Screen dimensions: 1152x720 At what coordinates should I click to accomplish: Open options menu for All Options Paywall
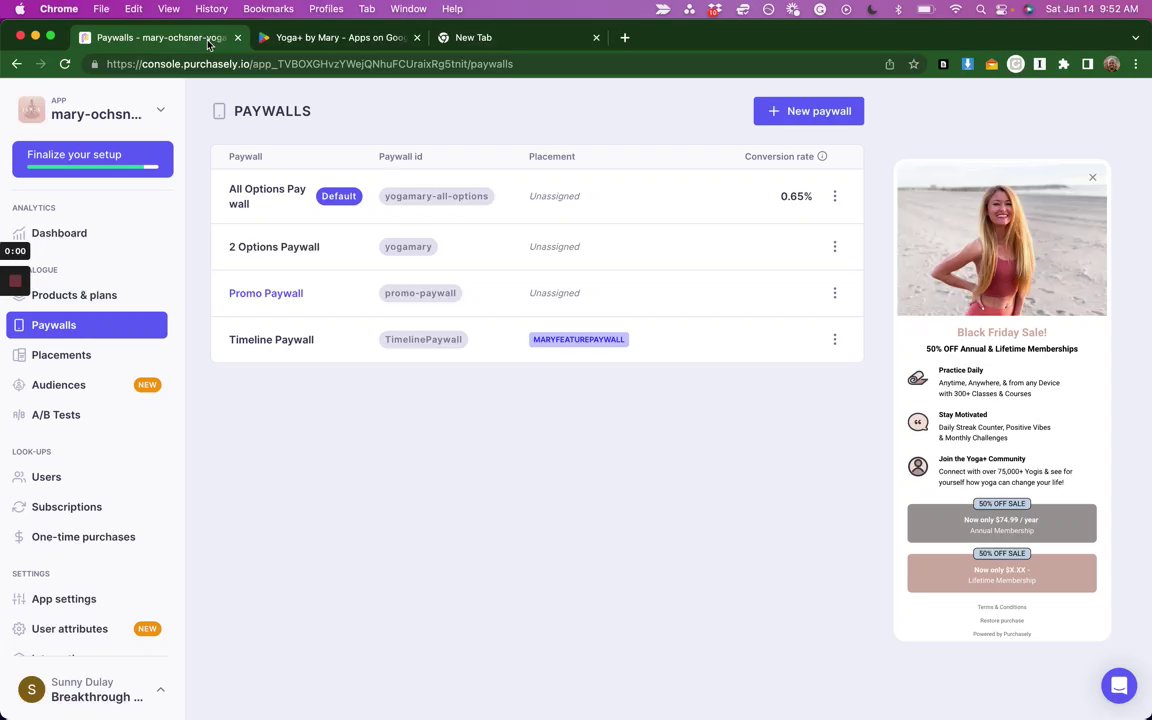click(x=835, y=196)
